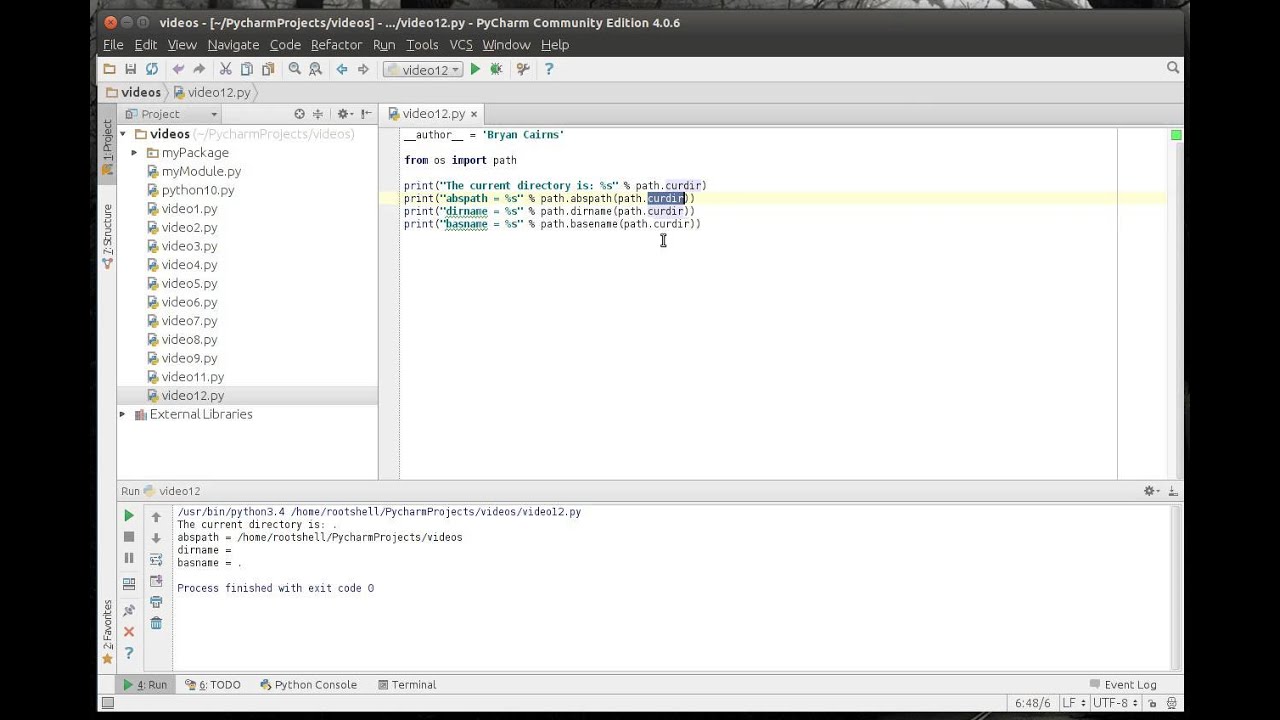Viewport: 1280px width, 720px height.
Task: Select video11.py in project tree
Action: point(193,377)
